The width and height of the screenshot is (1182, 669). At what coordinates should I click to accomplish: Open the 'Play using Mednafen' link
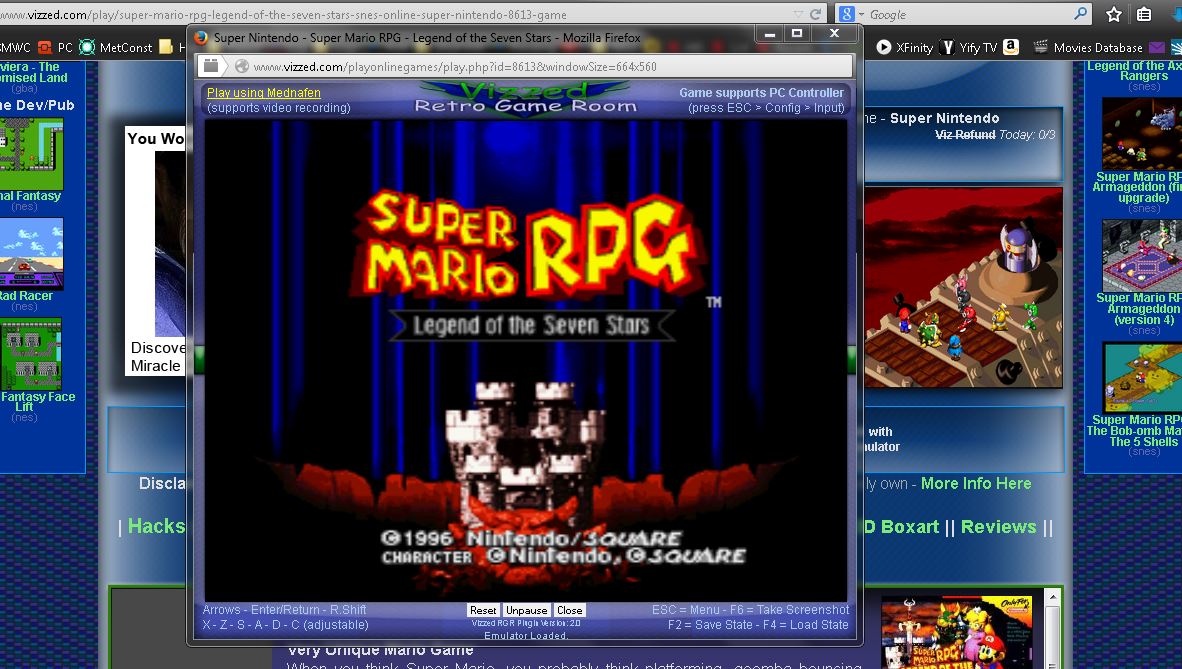click(x=264, y=93)
